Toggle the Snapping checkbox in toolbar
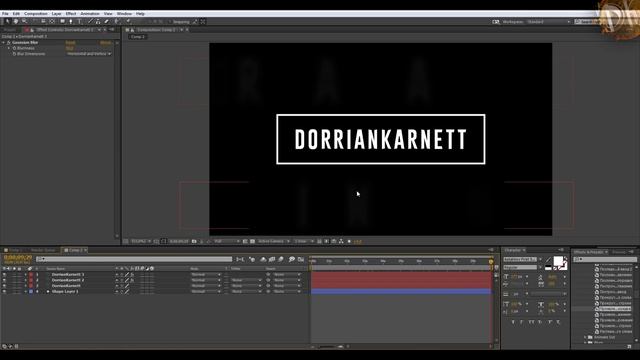The image size is (640, 360). click(x=170, y=22)
